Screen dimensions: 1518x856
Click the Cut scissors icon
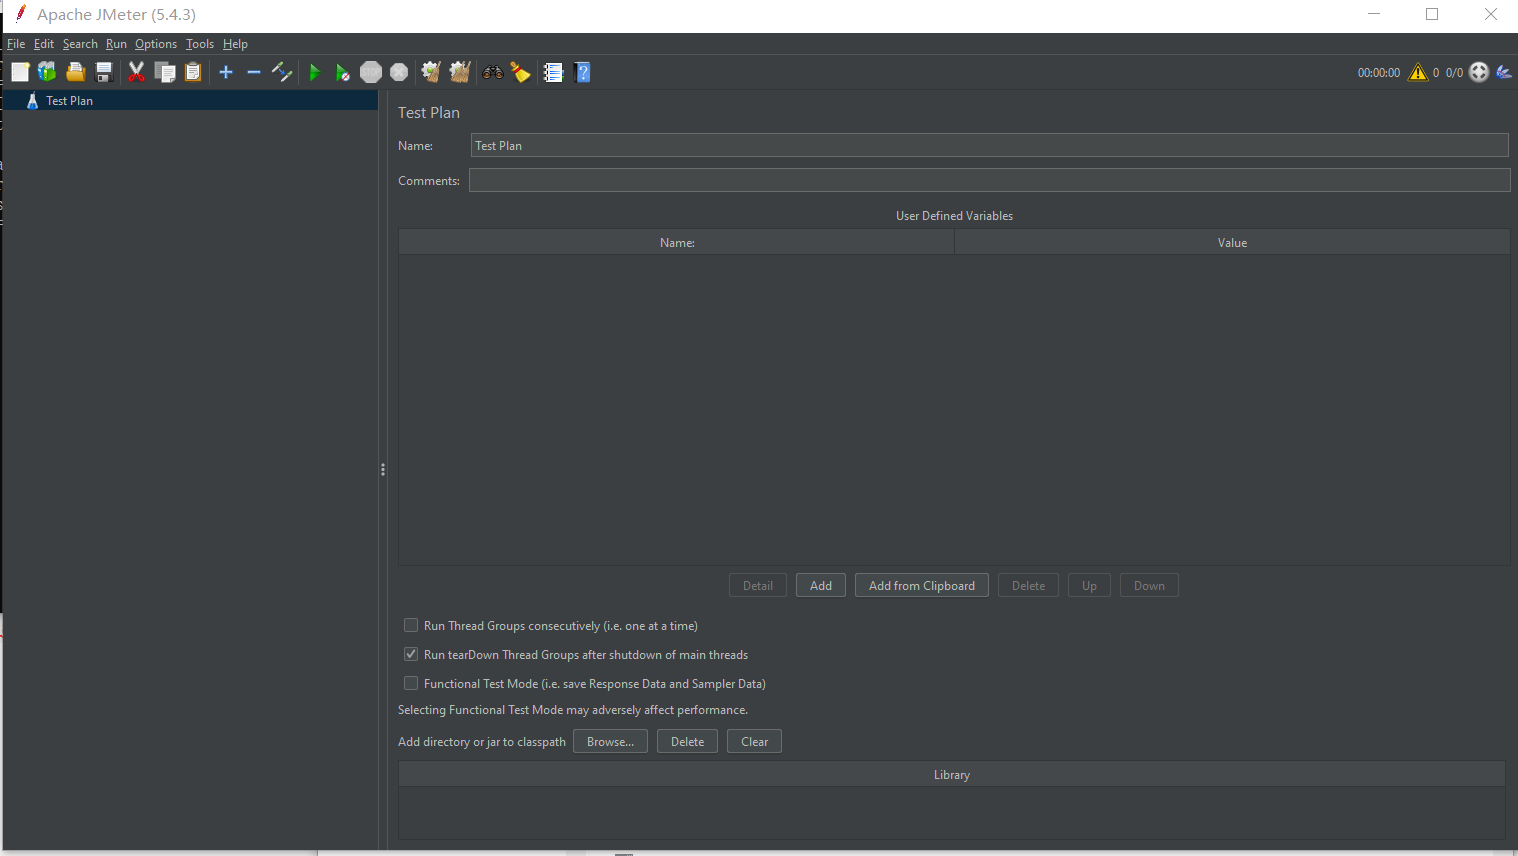137,72
